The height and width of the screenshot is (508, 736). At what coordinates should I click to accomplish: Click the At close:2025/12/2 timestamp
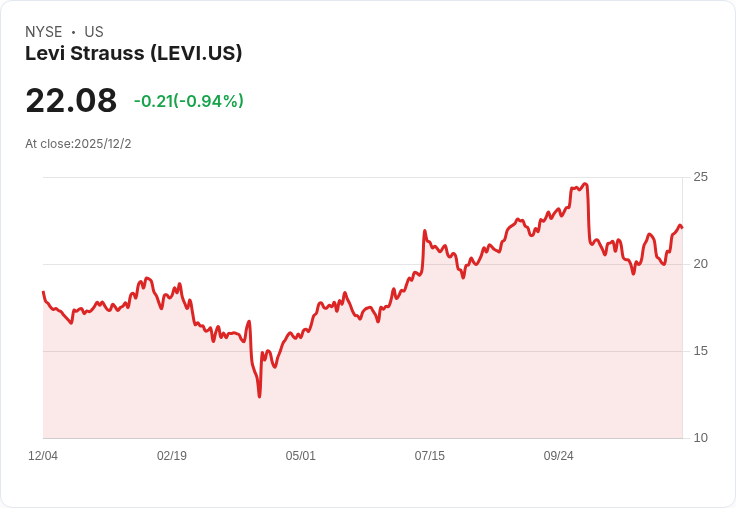click(78, 144)
